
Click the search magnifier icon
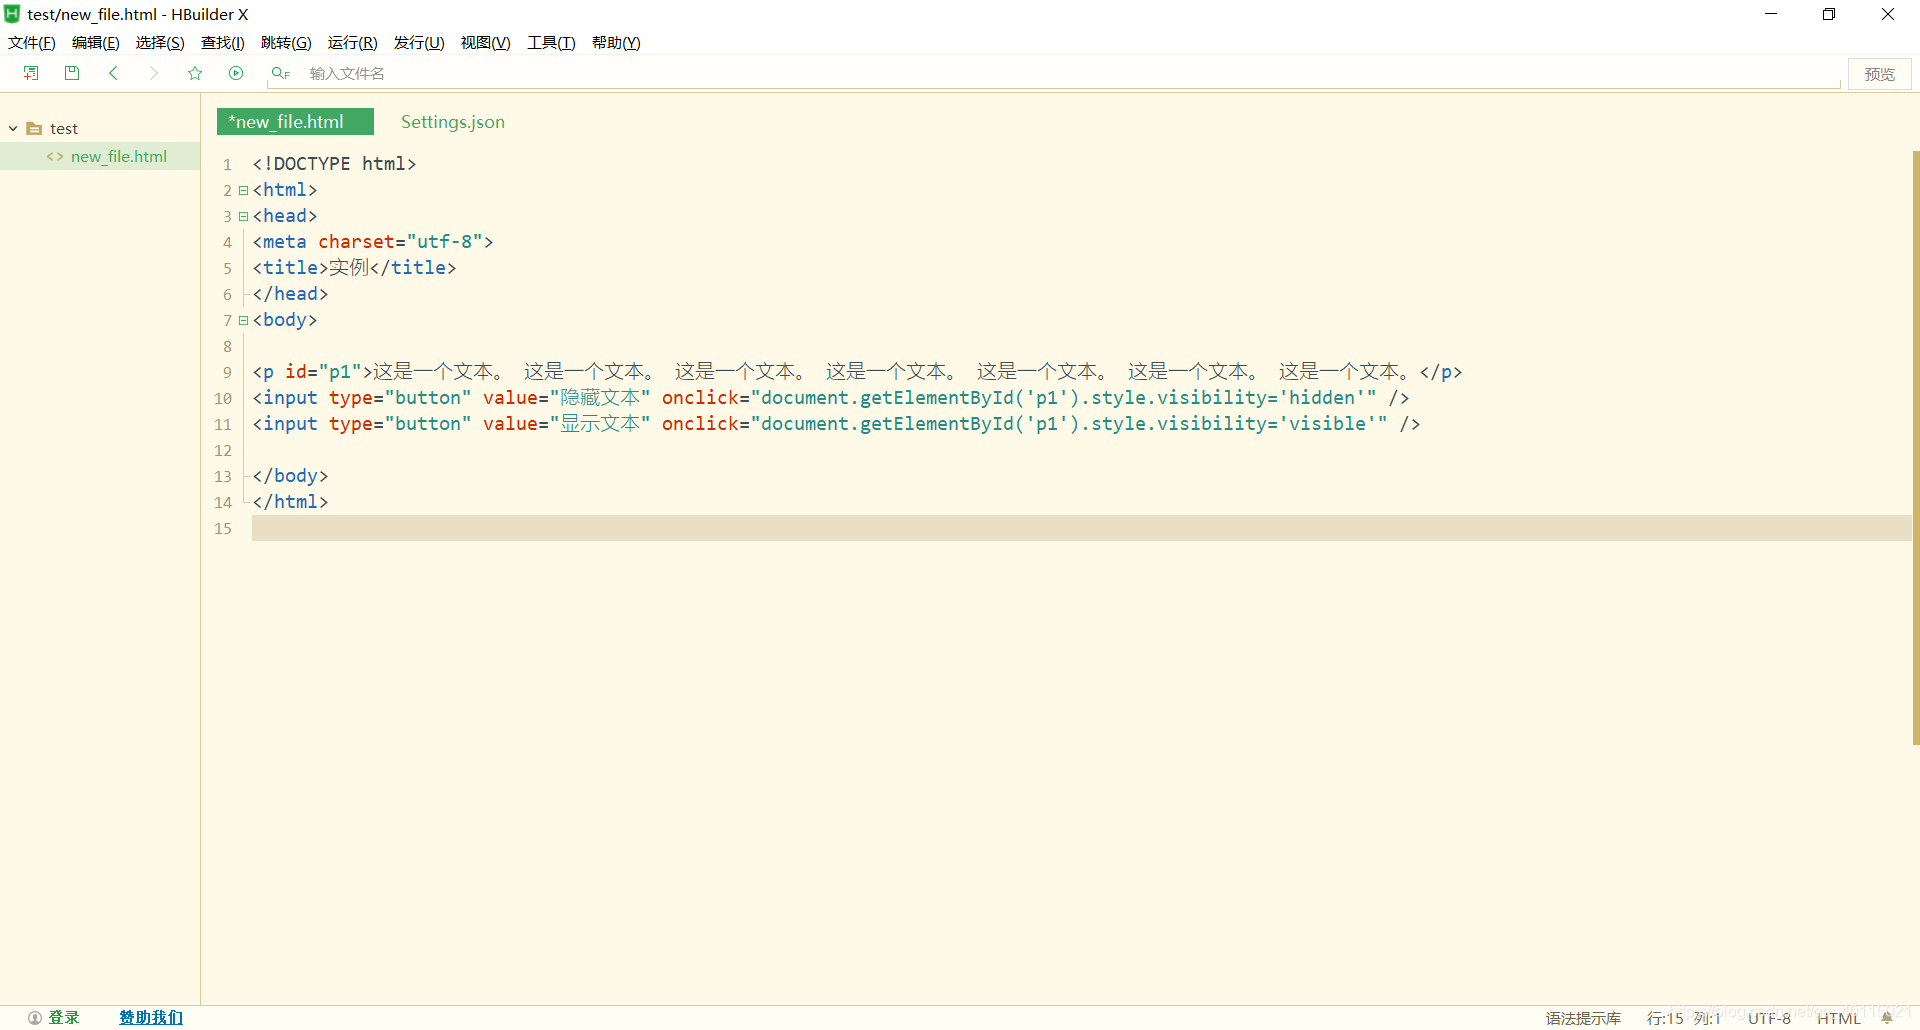(x=279, y=72)
